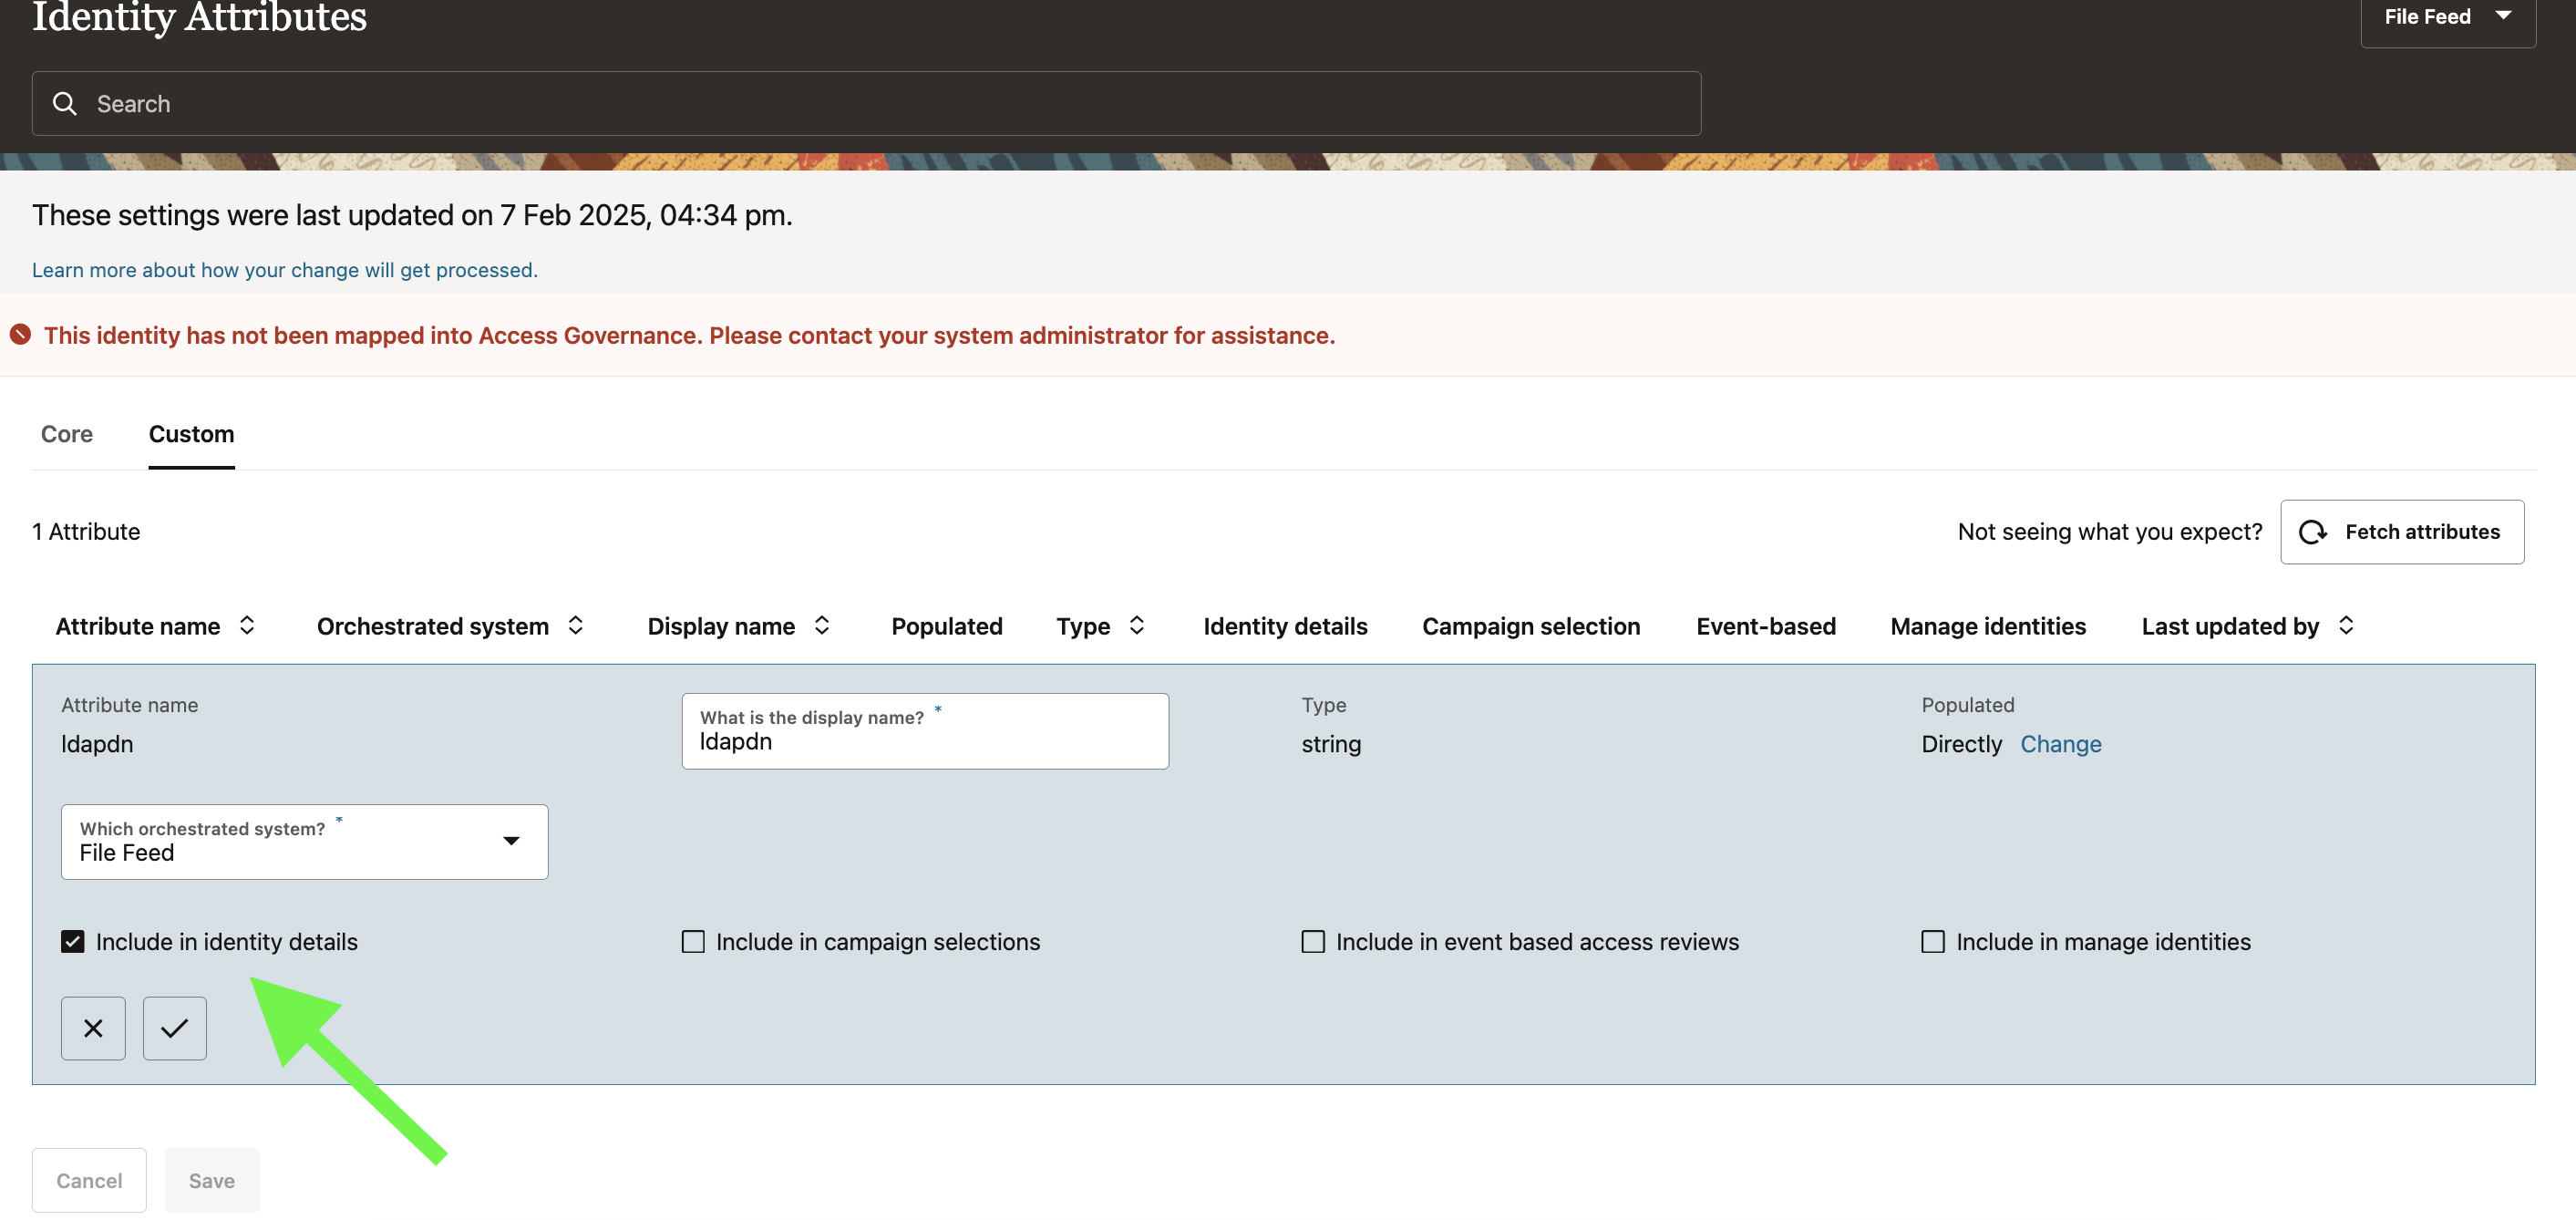
Task: Open the File Feed dropdown at top
Action: [x=2447, y=17]
